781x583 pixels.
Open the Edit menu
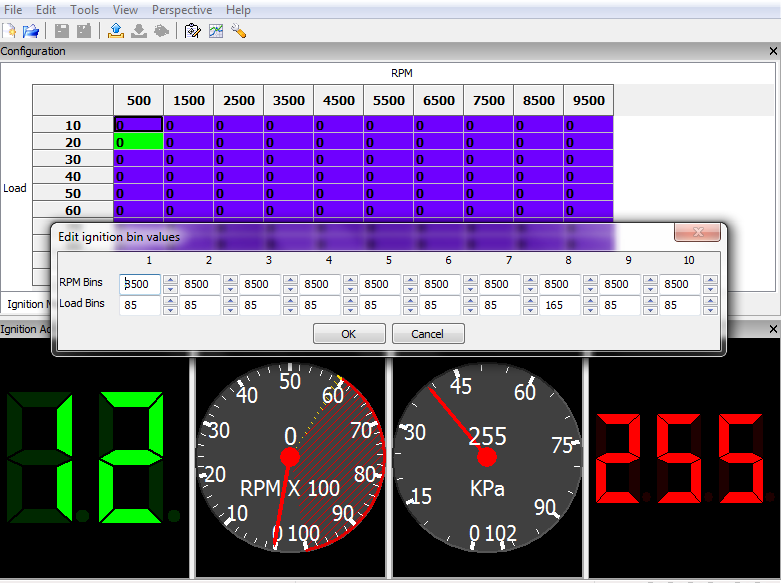click(x=46, y=9)
